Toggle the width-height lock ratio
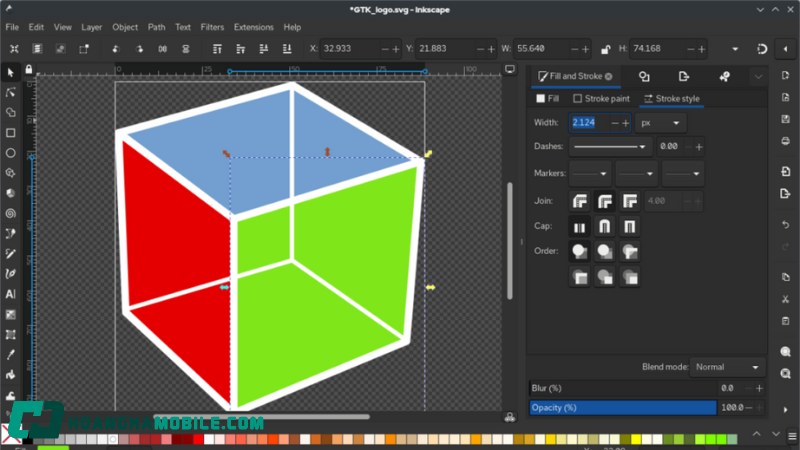The height and width of the screenshot is (450, 800). click(604, 48)
